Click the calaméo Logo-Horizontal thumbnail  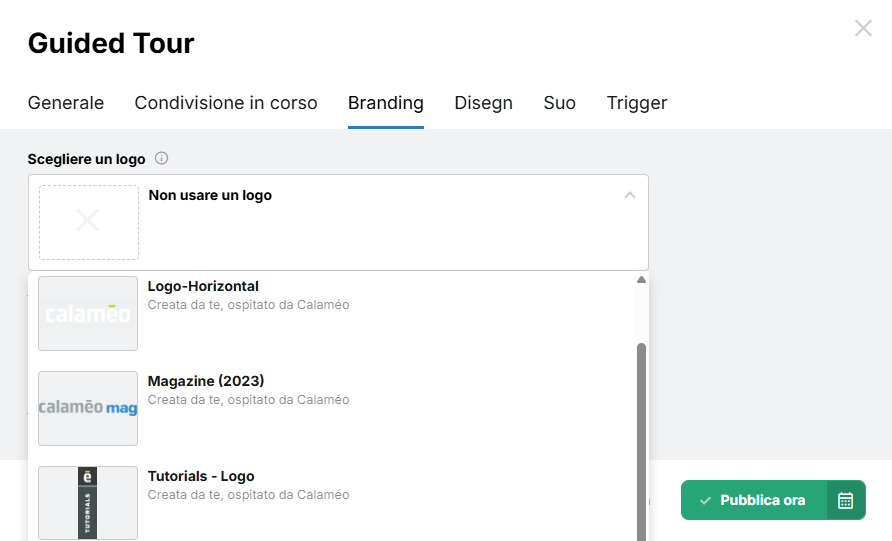88,313
